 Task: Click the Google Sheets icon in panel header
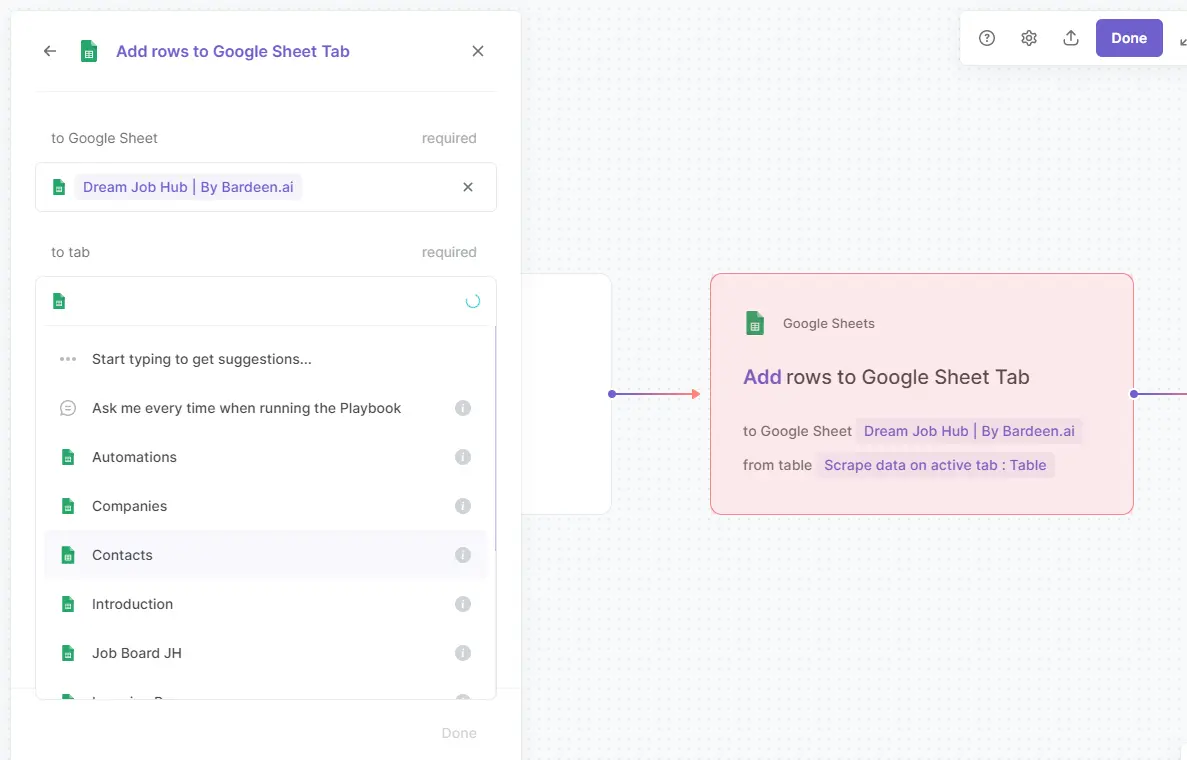pyautogui.click(x=89, y=51)
